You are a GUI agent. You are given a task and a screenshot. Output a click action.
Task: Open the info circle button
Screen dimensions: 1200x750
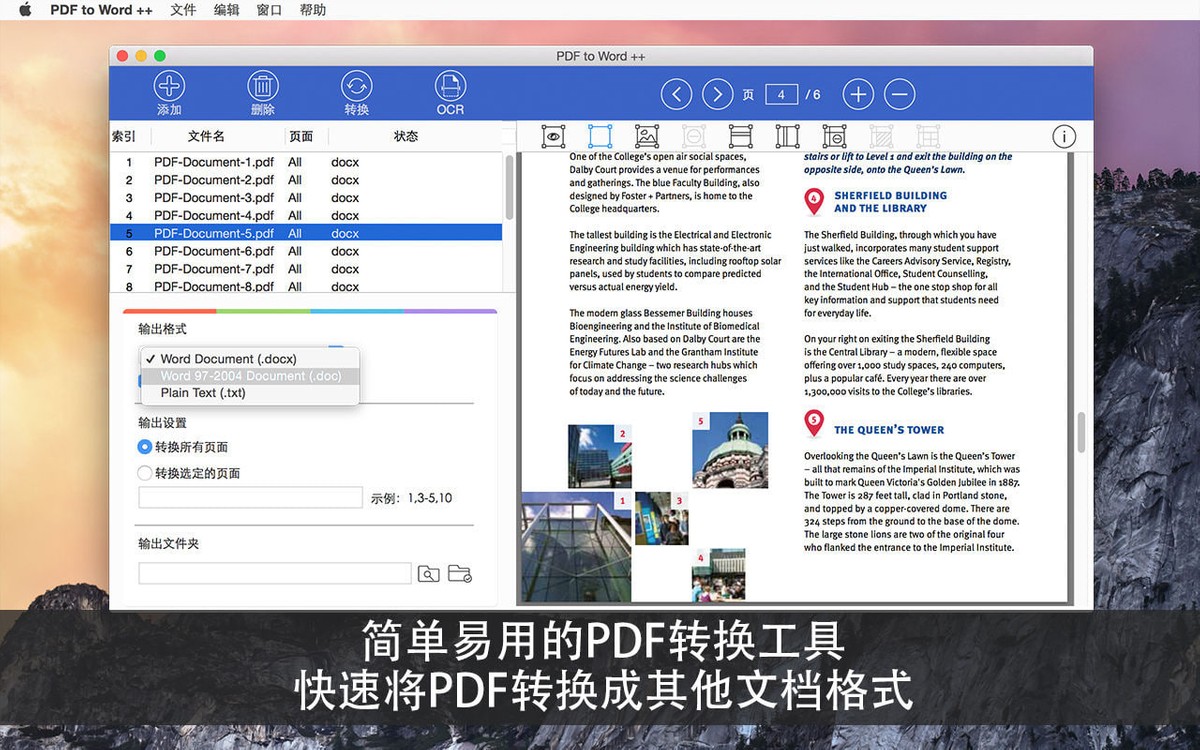1064,136
